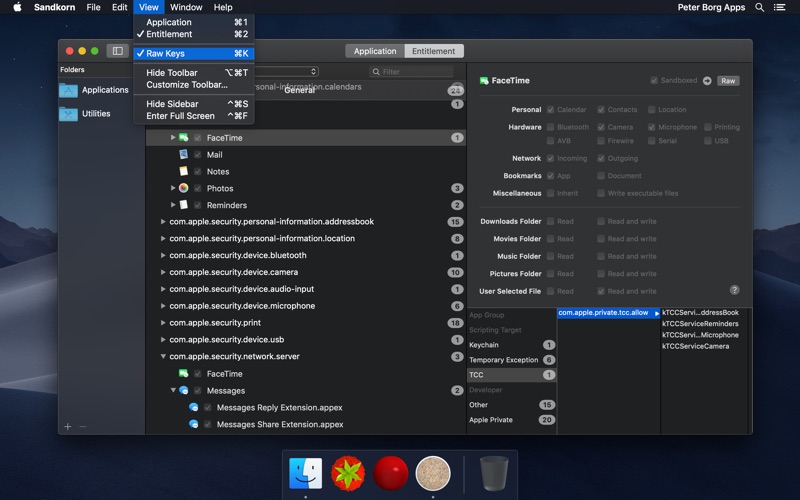The width and height of the screenshot is (800, 500).
Task: Click the Messages Share Extension icon
Action: tap(193, 424)
